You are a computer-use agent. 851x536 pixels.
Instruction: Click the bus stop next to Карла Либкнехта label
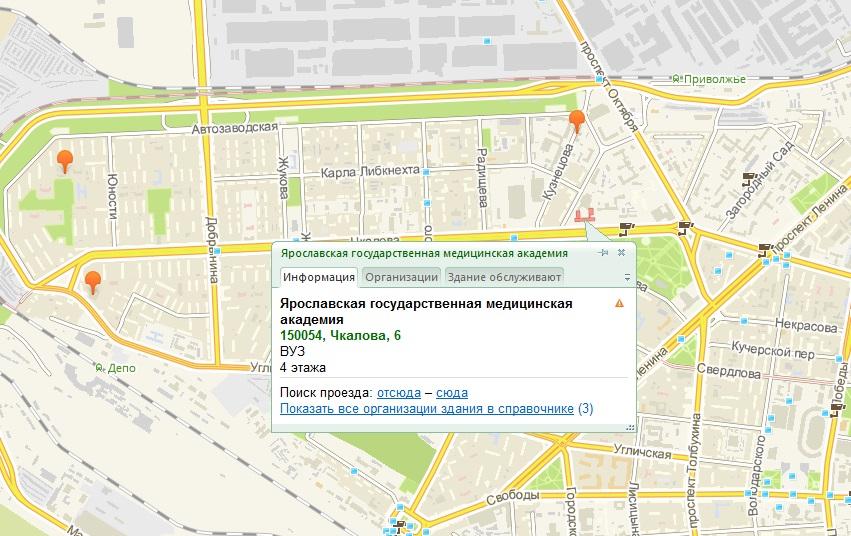click(x=426, y=172)
